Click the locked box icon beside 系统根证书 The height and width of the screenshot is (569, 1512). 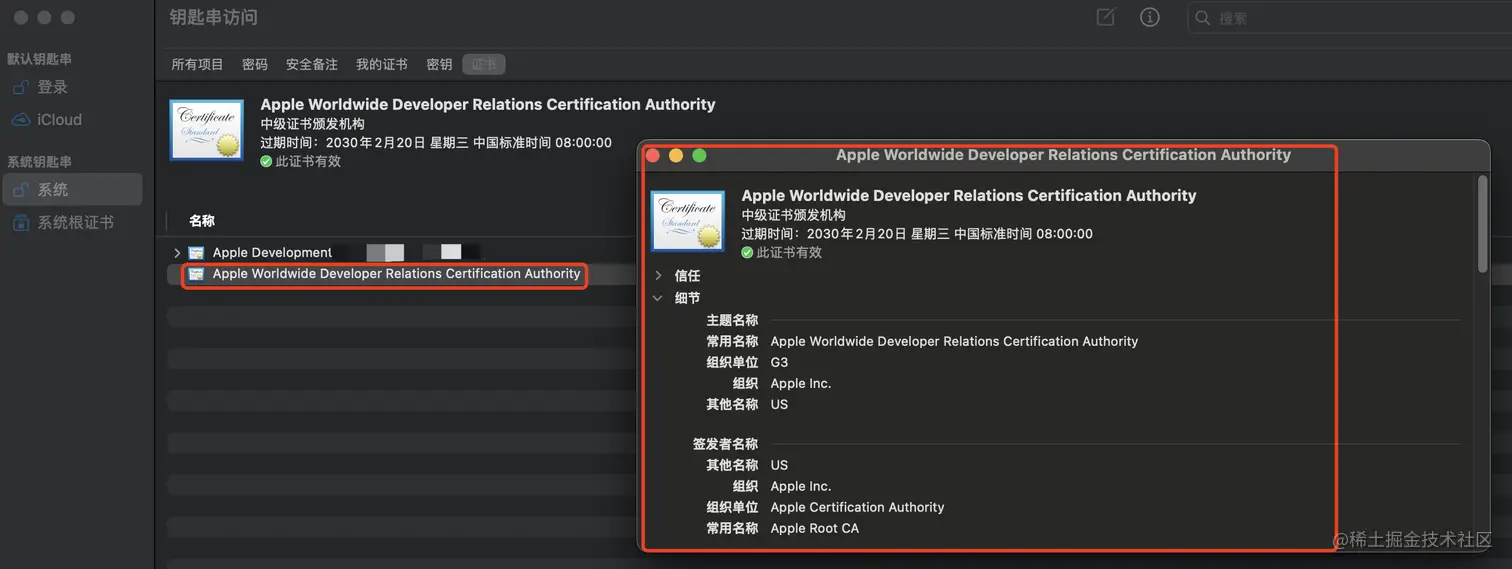(22, 222)
